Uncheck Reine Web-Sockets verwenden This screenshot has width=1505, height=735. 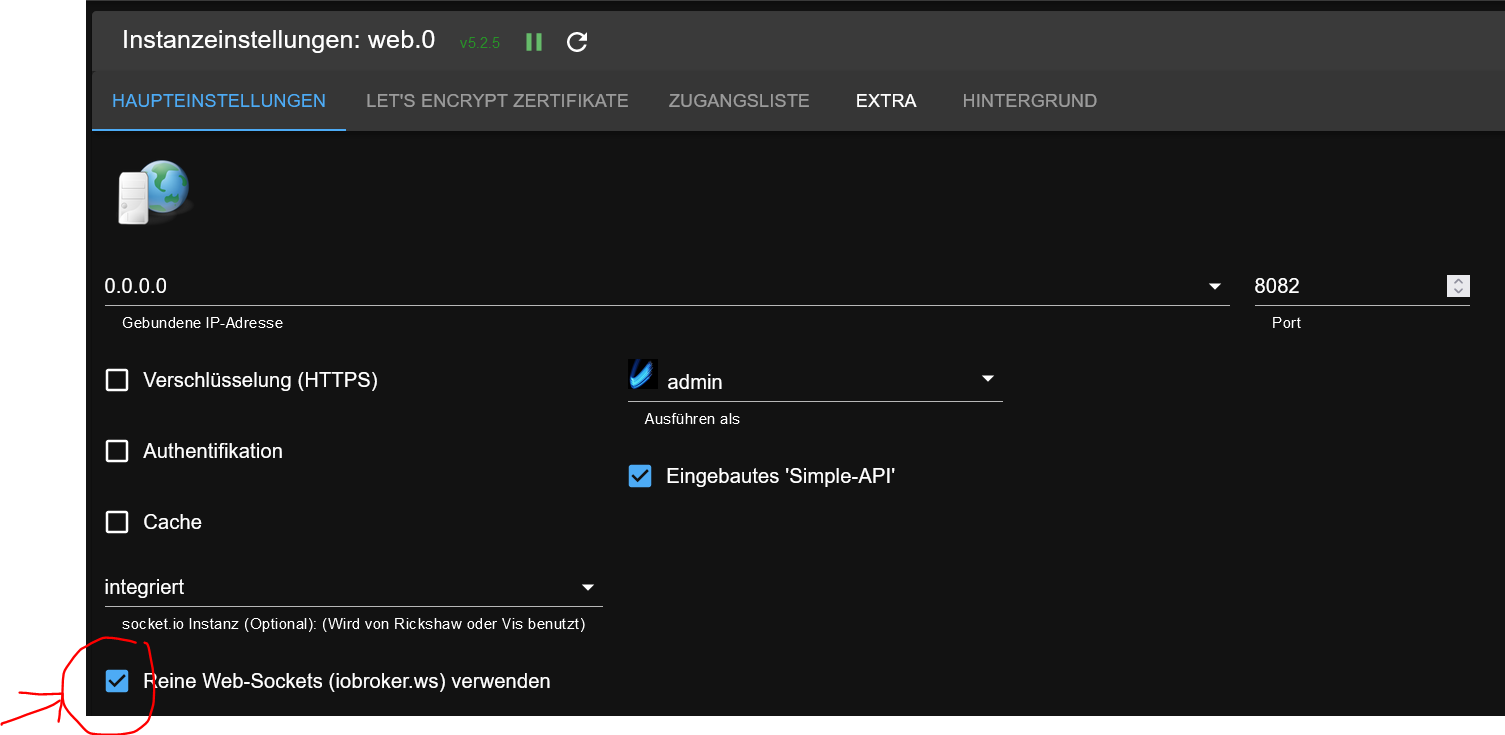click(x=117, y=681)
